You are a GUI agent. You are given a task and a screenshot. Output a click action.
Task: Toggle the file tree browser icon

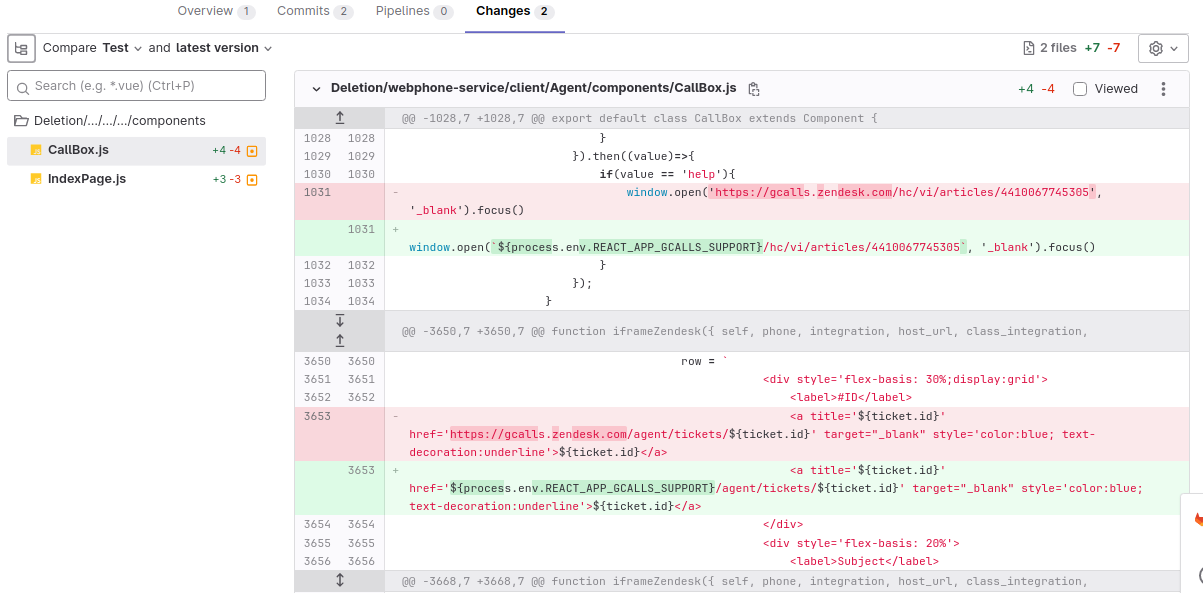click(21, 48)
